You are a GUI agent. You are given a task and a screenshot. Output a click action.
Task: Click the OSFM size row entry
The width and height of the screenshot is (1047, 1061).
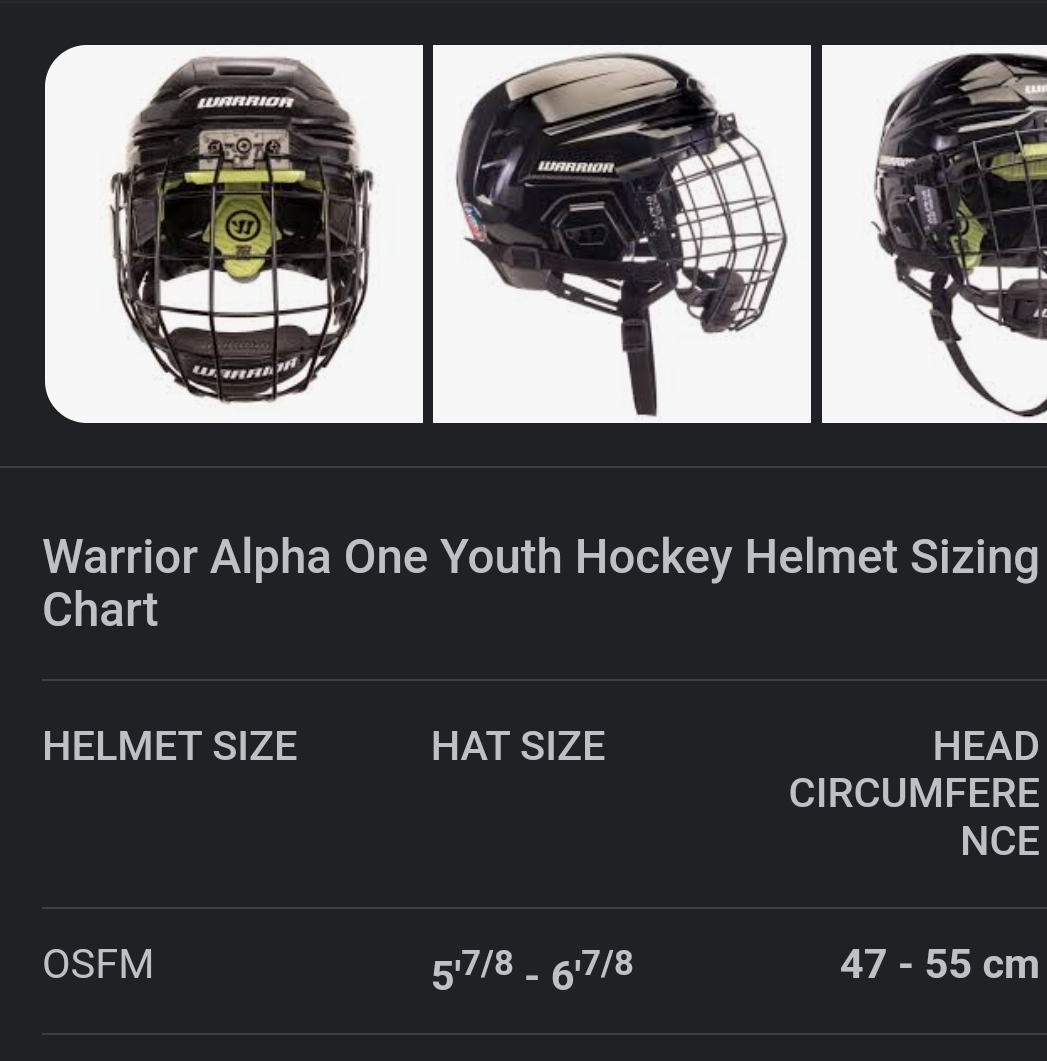(98, 963)
